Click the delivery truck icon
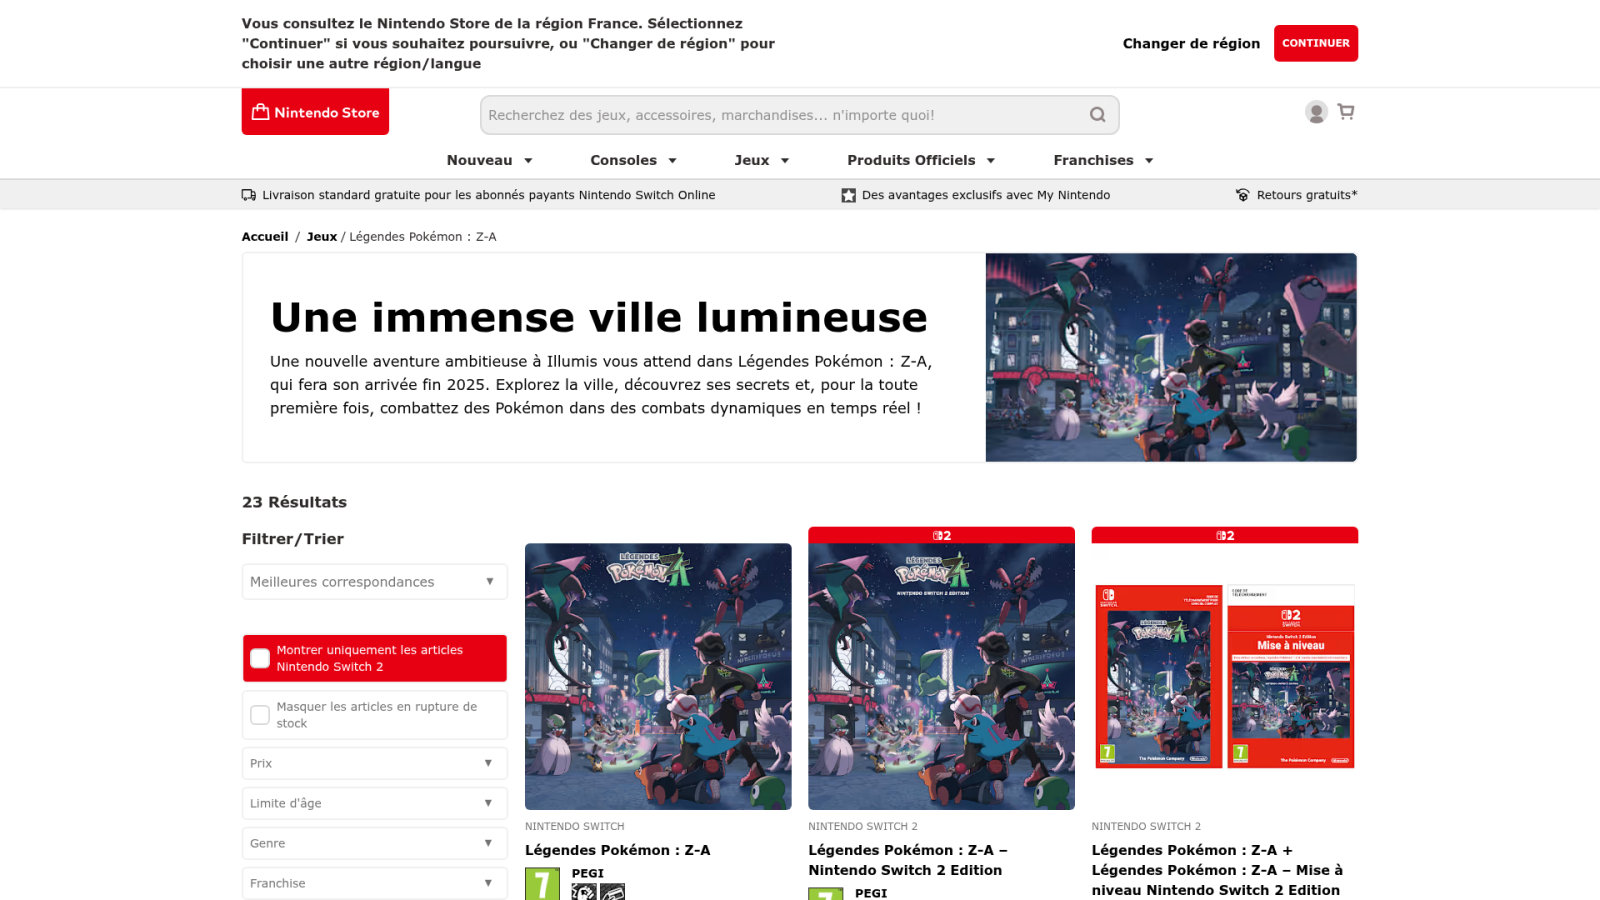 [x=249, y=195]
